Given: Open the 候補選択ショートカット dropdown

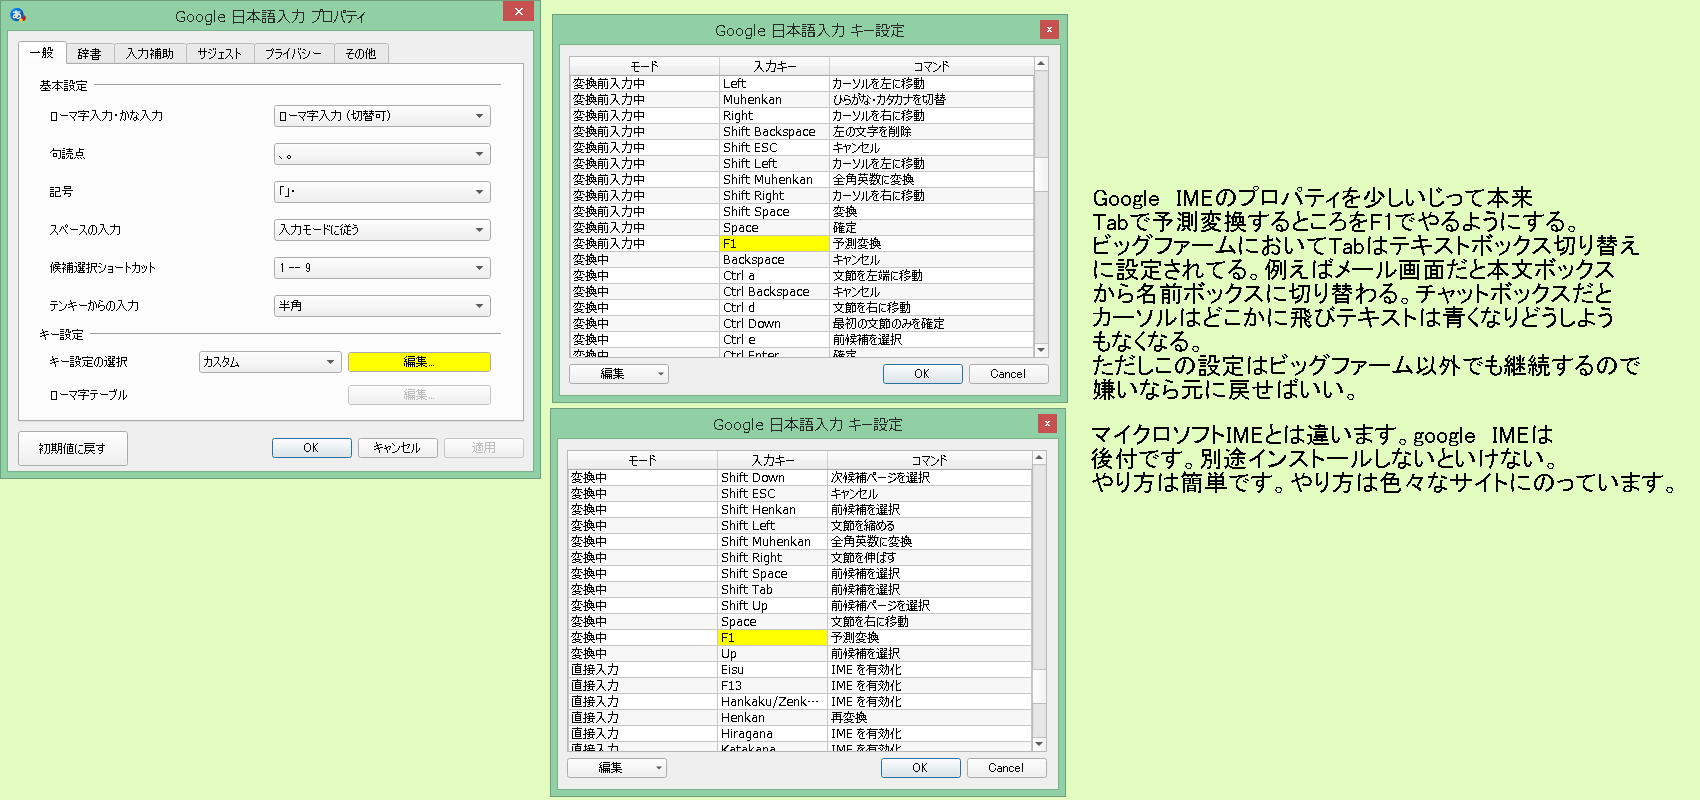Looking at the screenshot, I should 382,268.
